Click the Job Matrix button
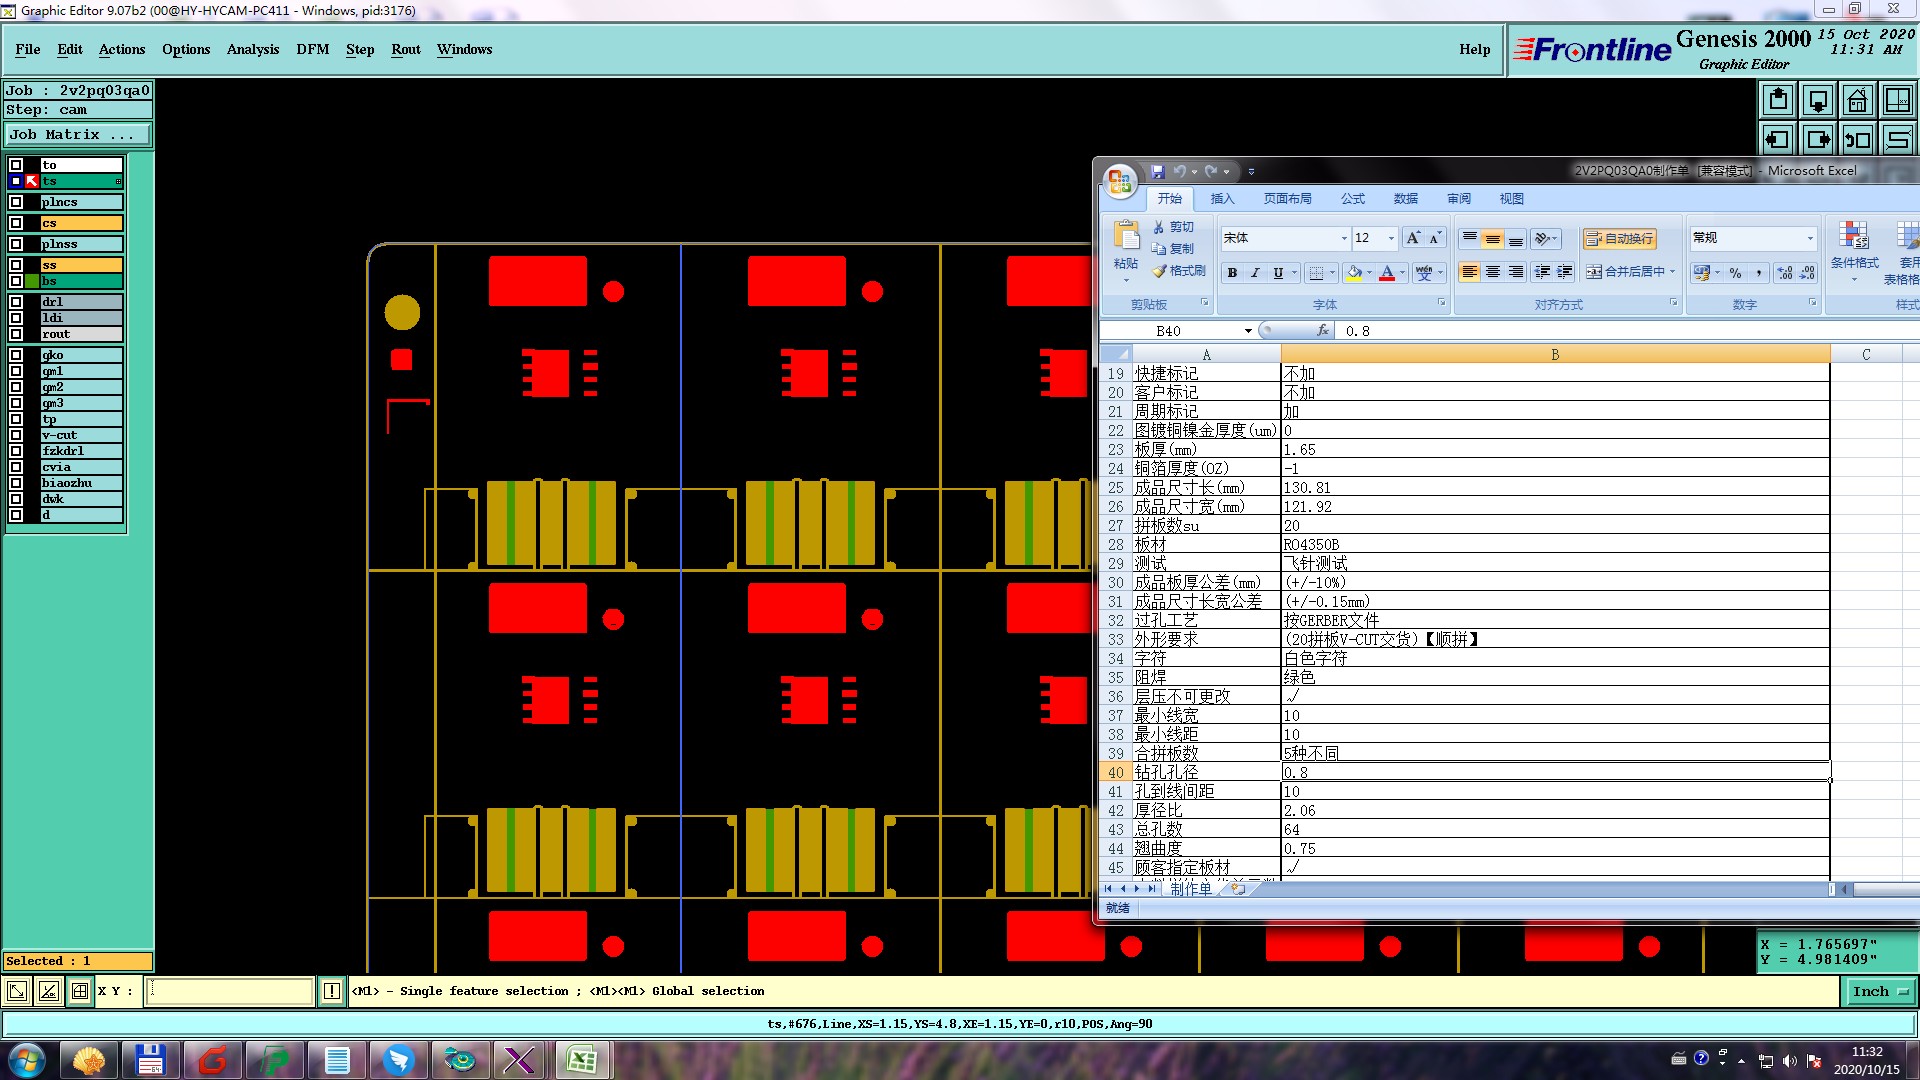Image resolution: width=1920 pixels, height=1080 pixels. pos(78,134)
